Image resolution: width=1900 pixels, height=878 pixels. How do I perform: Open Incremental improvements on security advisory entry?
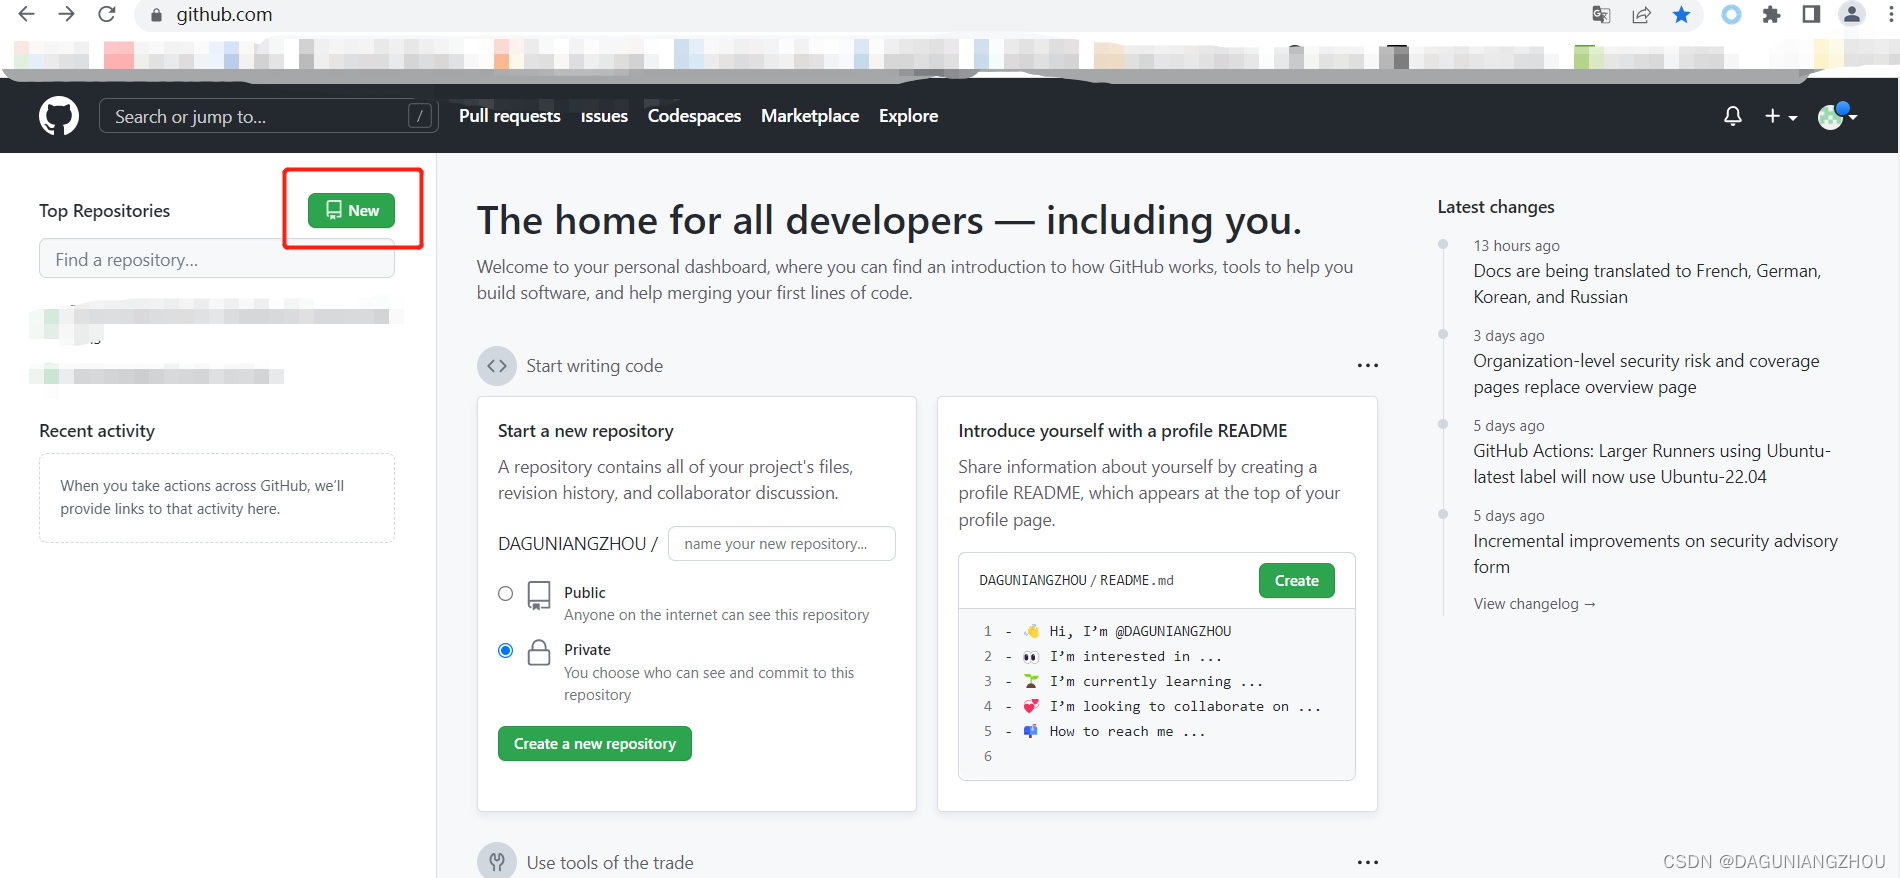pyautogui.click(x=1655, y=554)
